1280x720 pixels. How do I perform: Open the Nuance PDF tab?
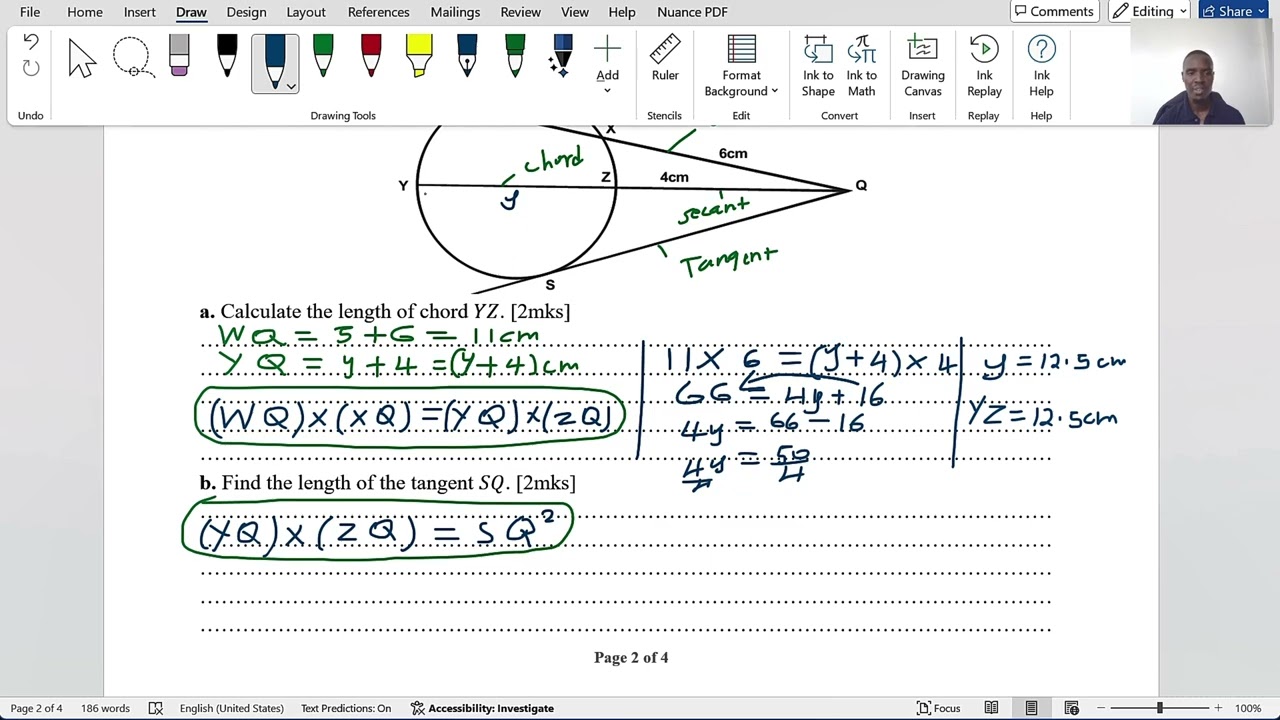[692, 12]
